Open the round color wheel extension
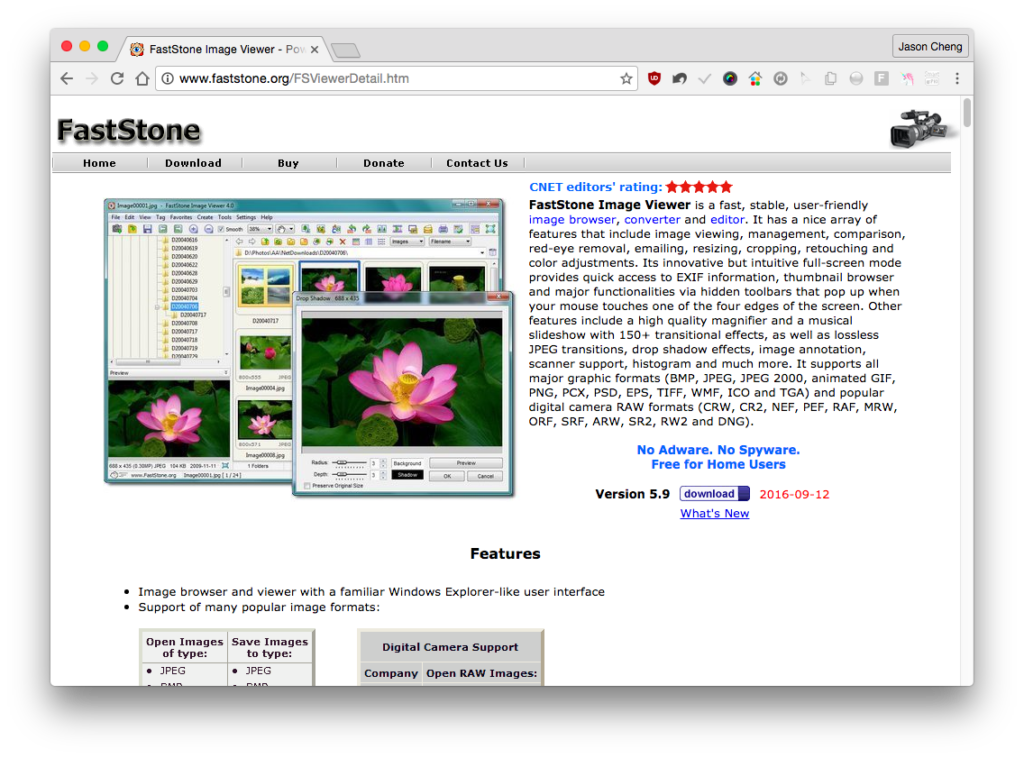This screenshot has width=1024, height=758. coord(729,79)
